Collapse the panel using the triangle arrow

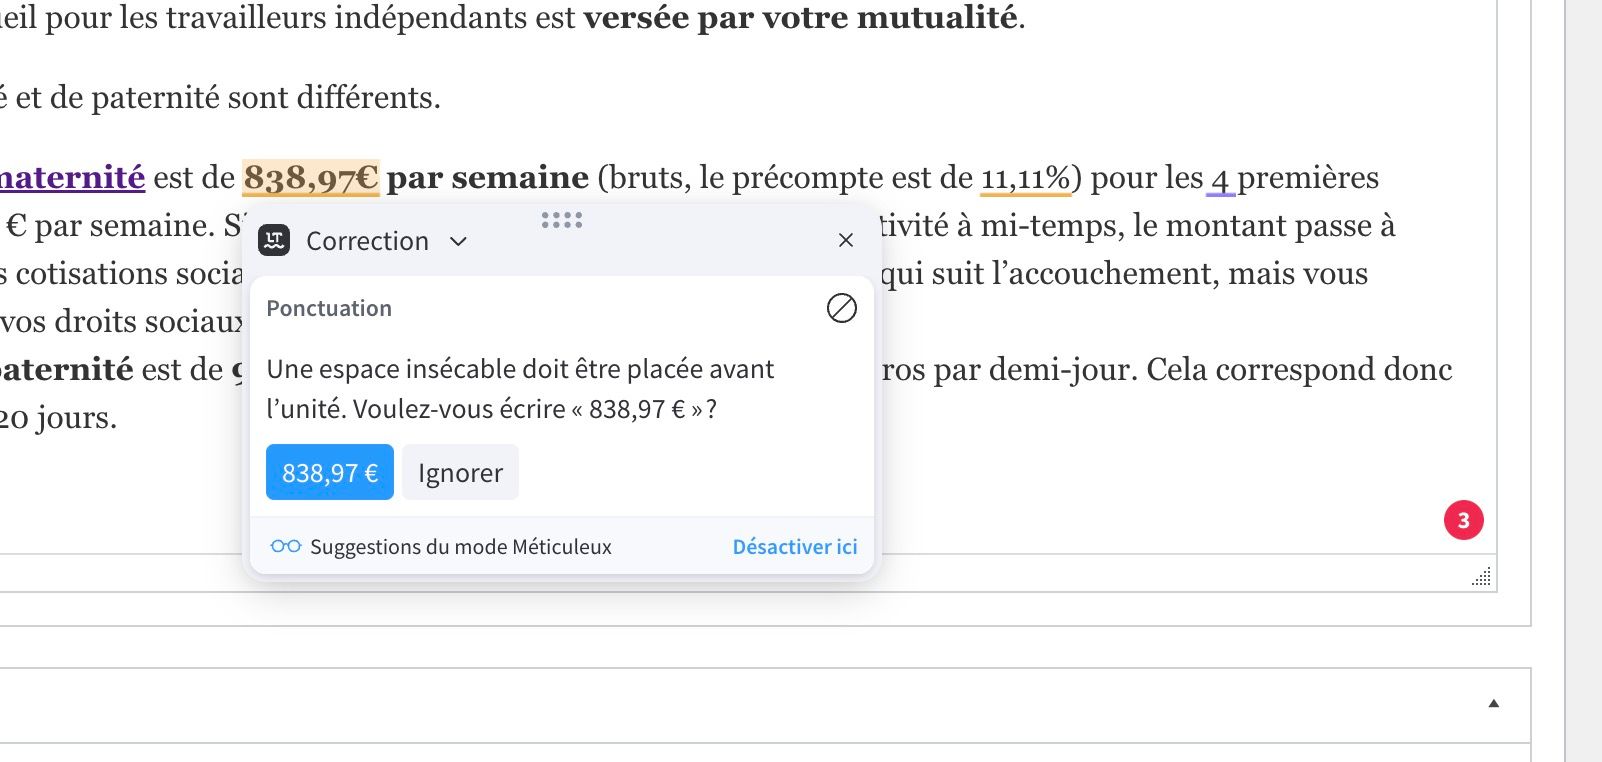(x=1494, y=704)
